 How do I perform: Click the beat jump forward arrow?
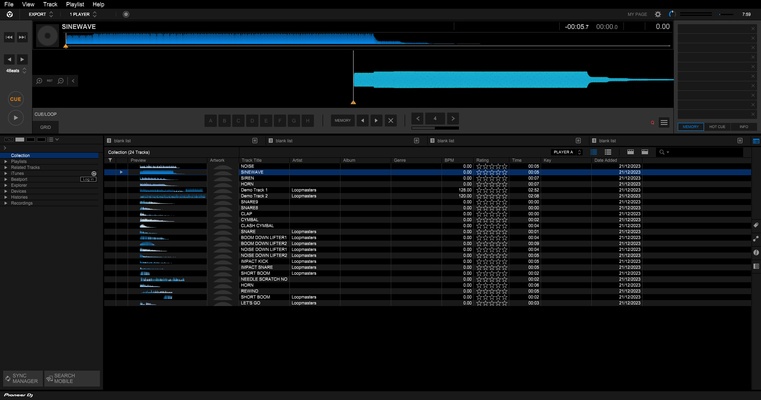pos(22,59)
